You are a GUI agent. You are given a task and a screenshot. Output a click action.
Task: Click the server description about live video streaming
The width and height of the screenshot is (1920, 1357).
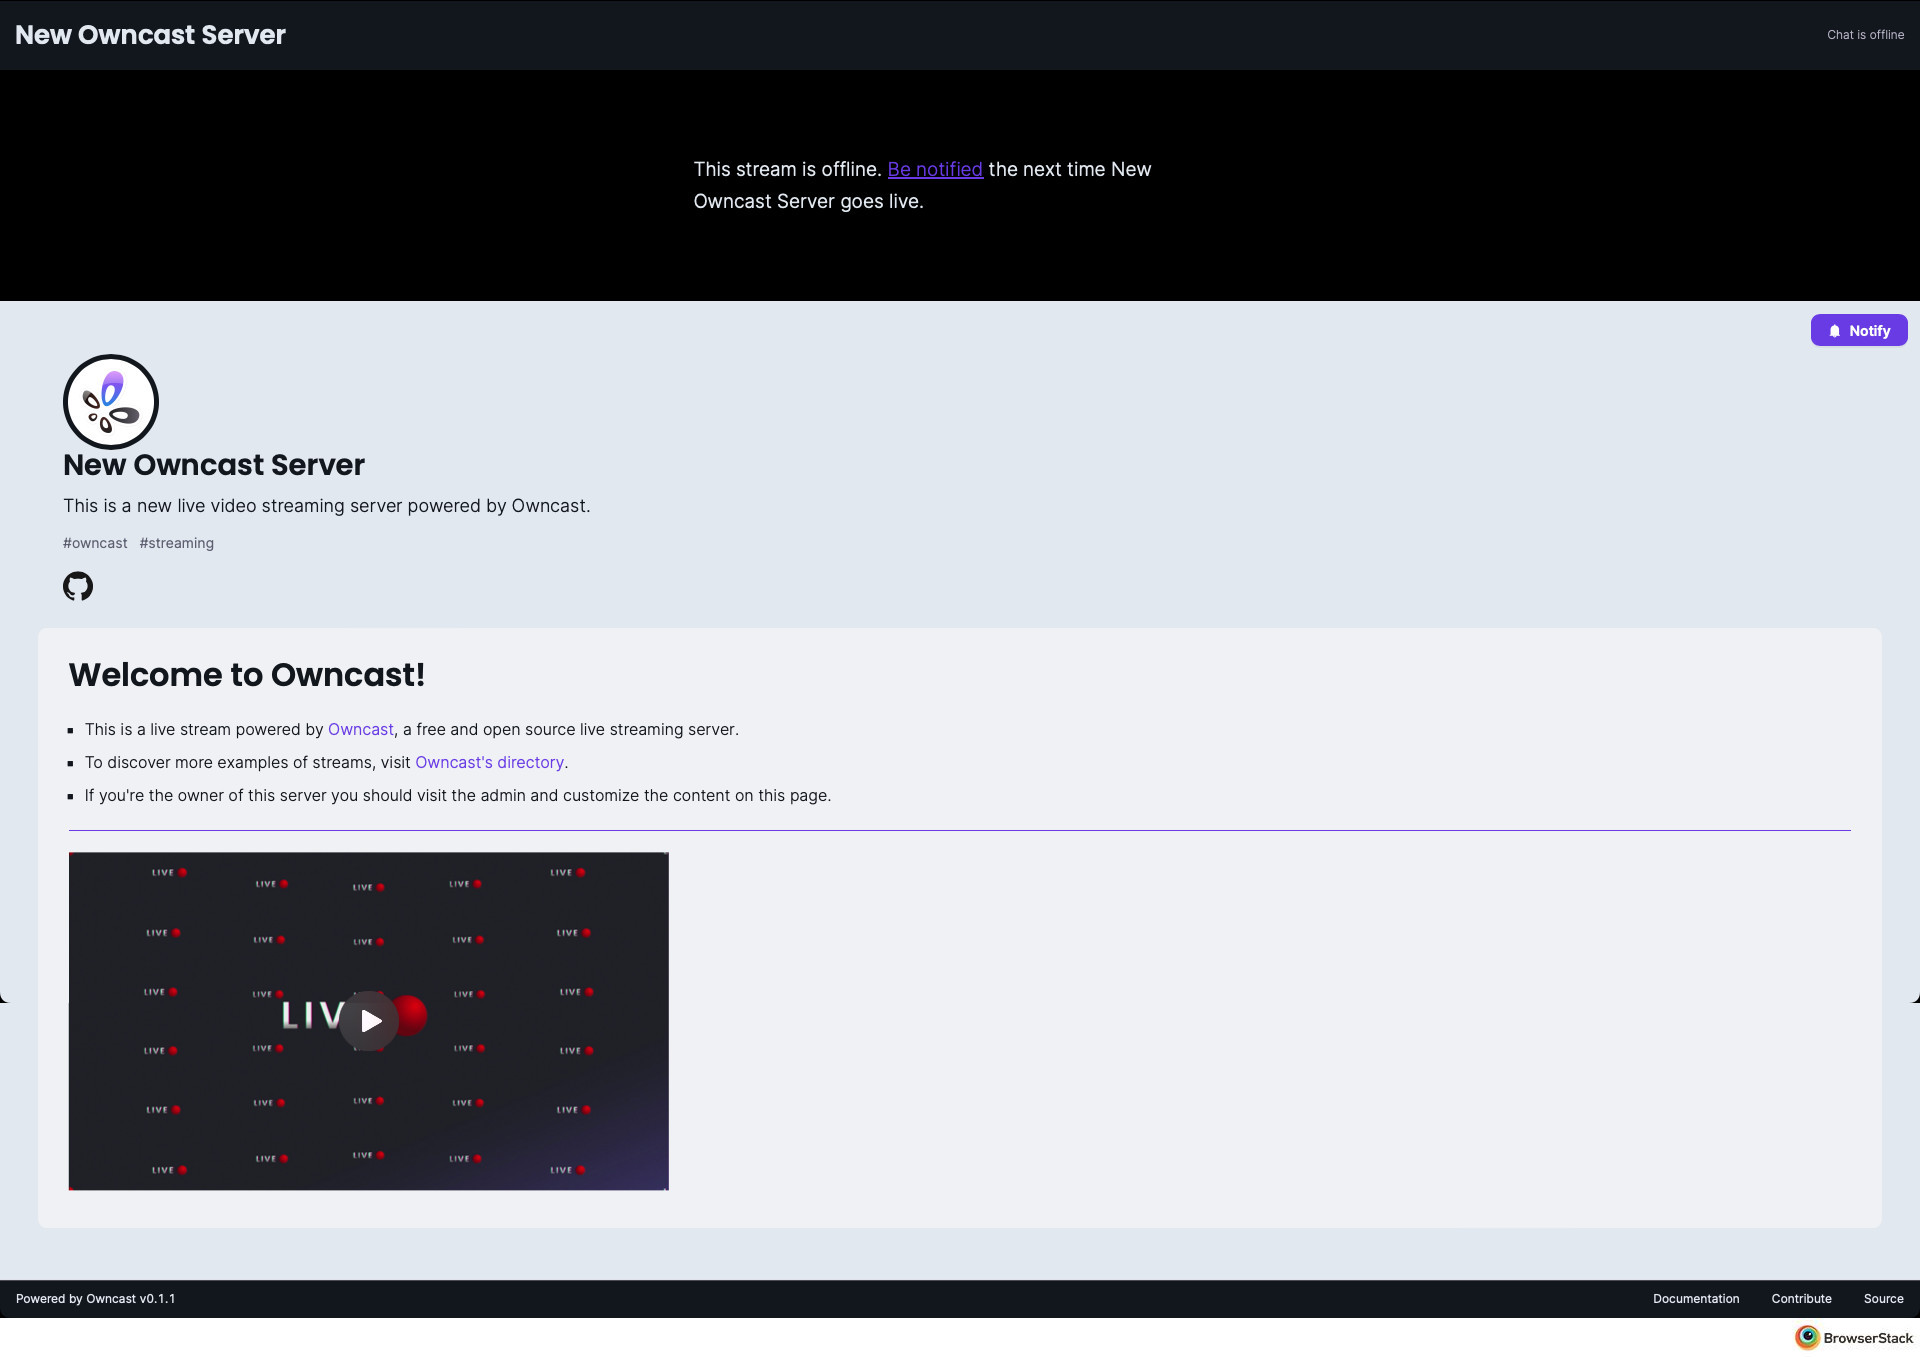(327, 506)
